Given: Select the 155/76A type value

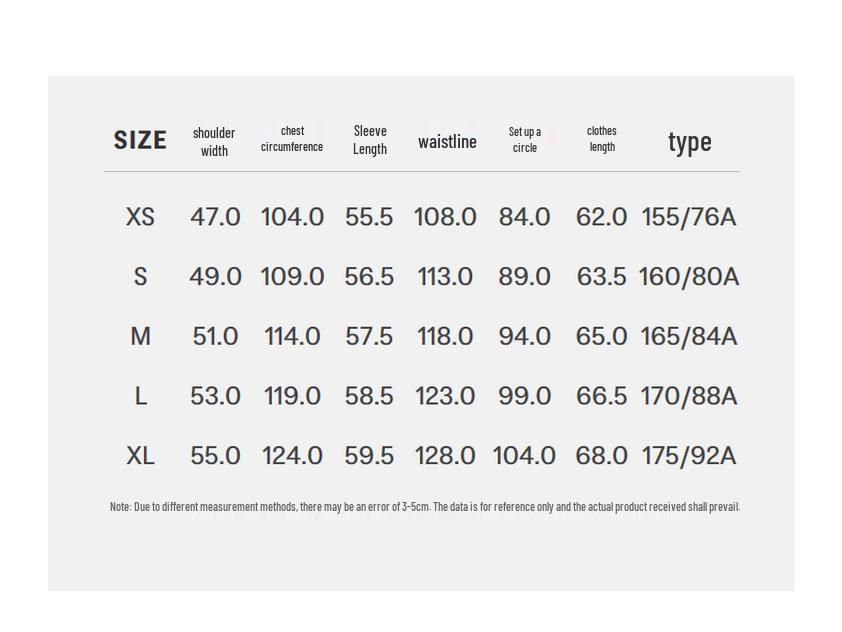Looking at the screenshot, I should (689, 217).
